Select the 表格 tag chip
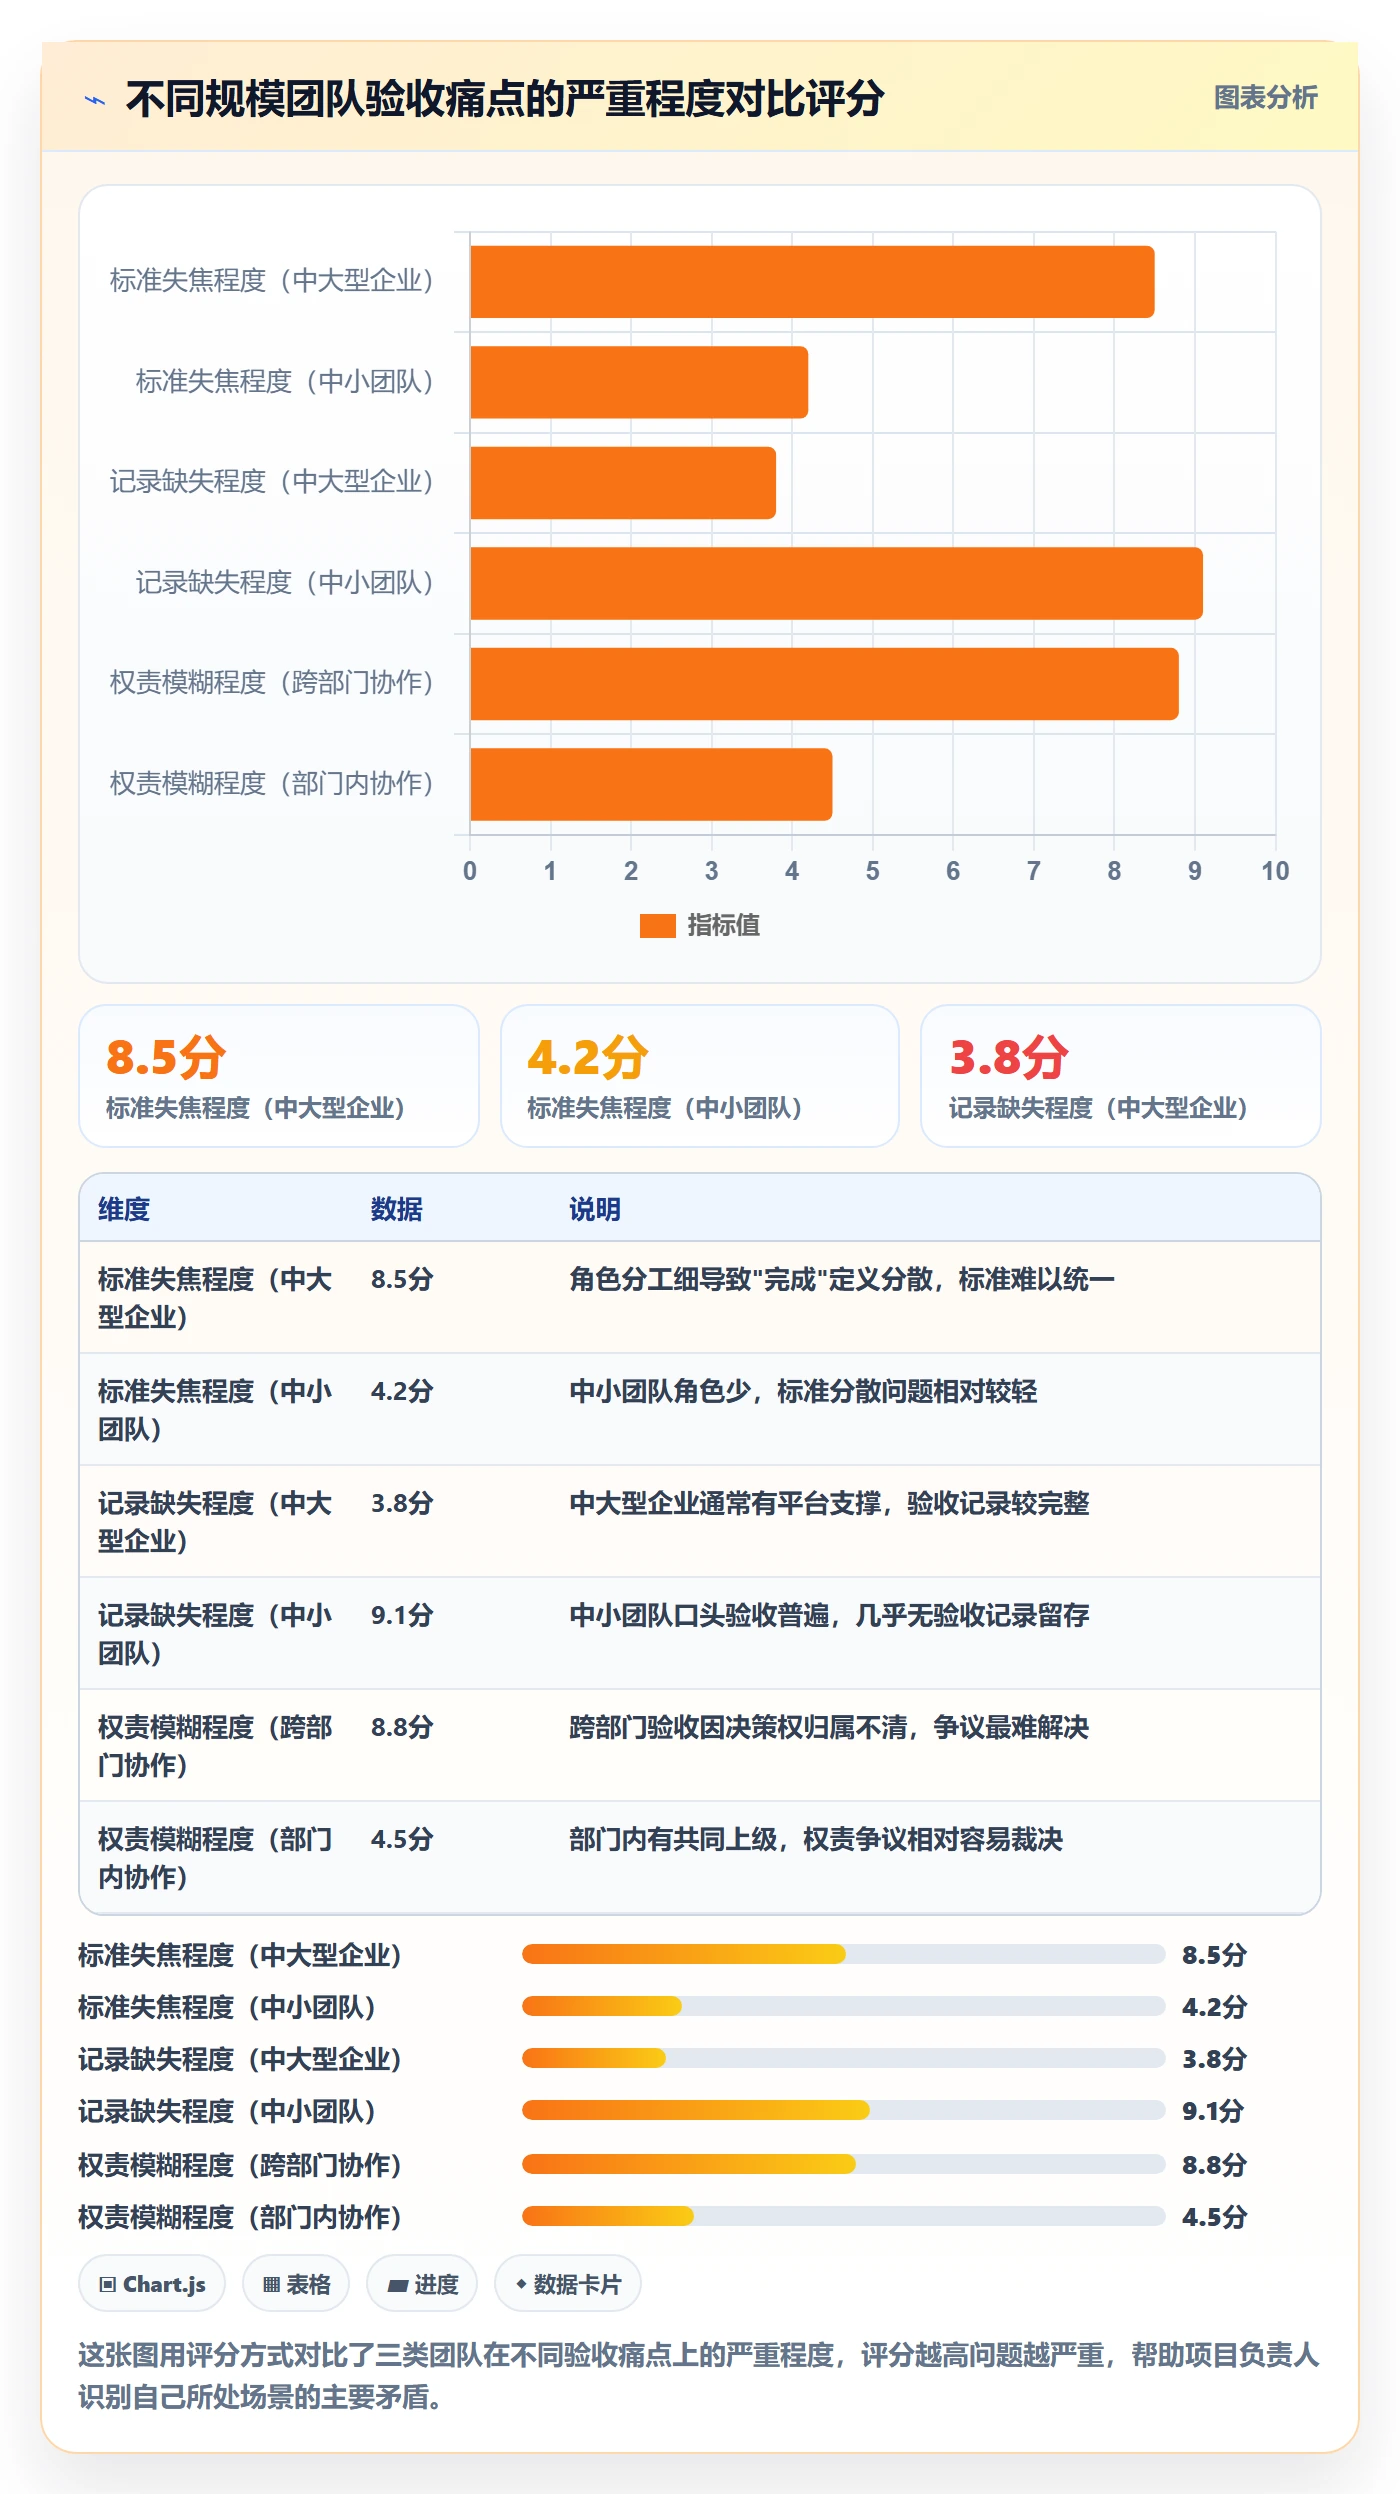 (296, 2284)
